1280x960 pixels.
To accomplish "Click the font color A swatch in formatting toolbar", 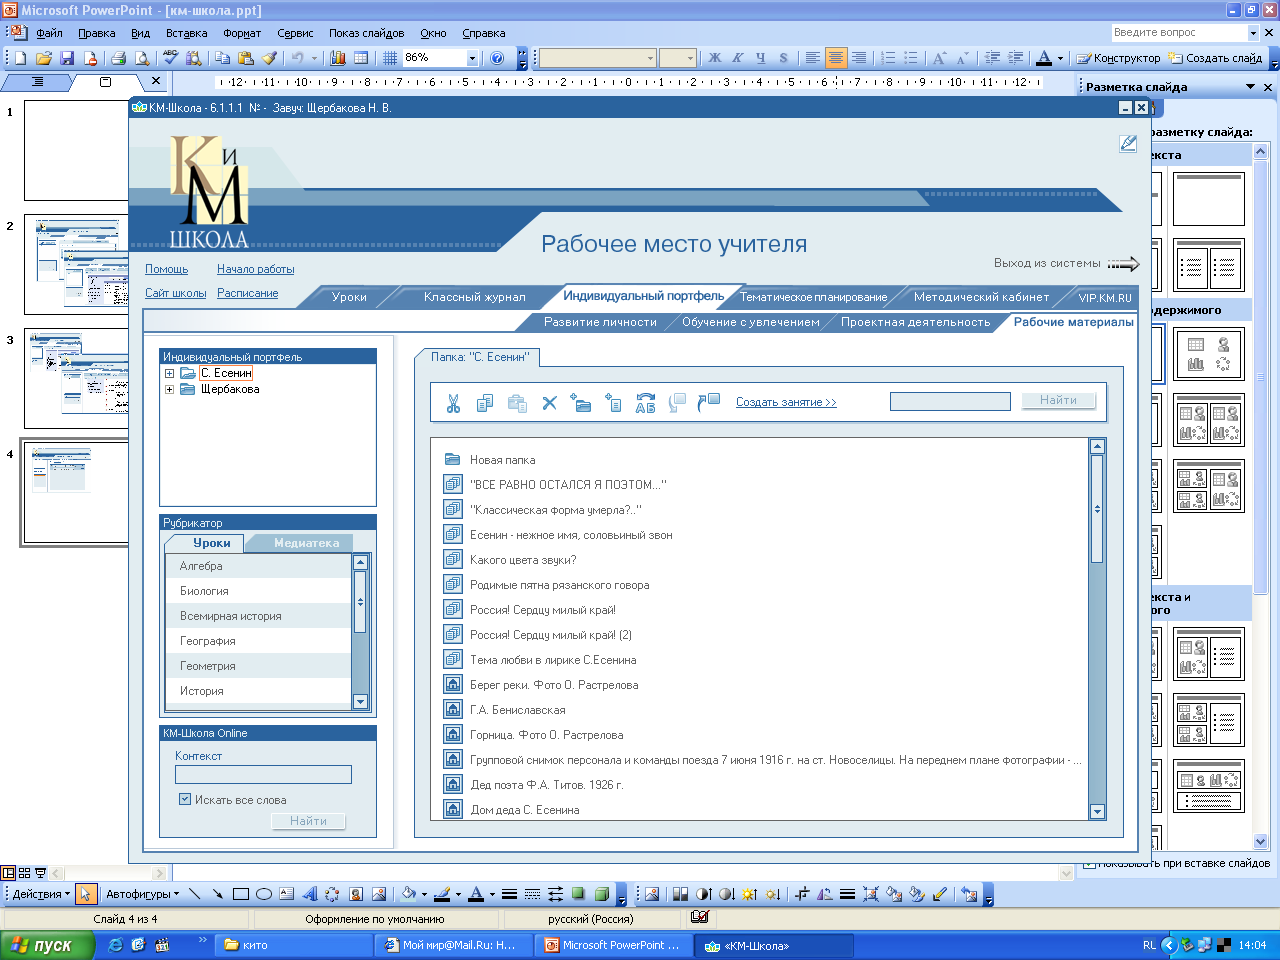I will [x=1044, y=58].
